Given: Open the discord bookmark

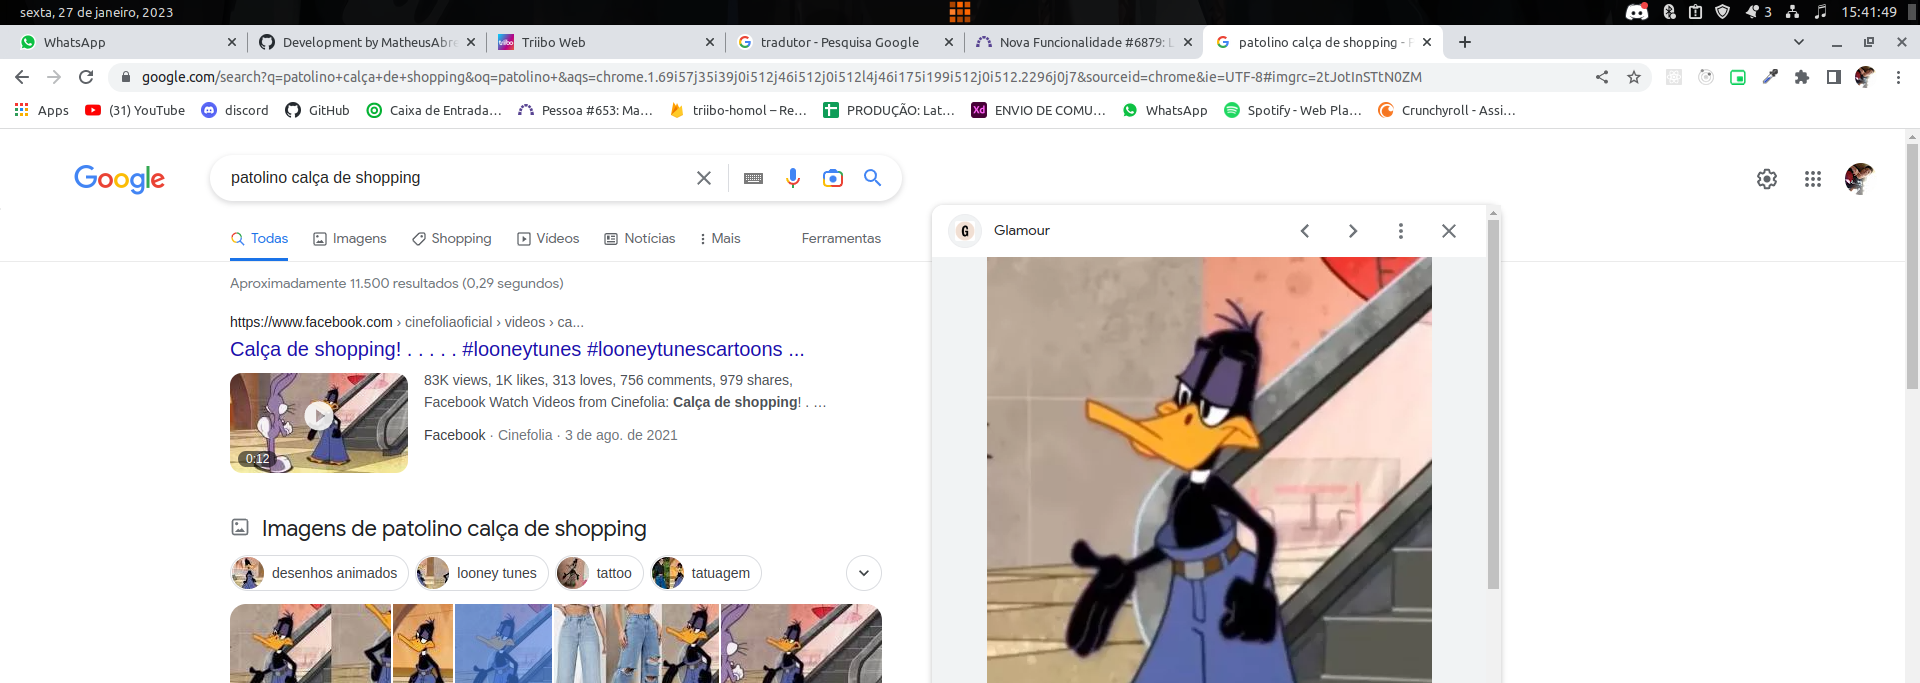Looking at the screenshot, I should click(235, 110).
